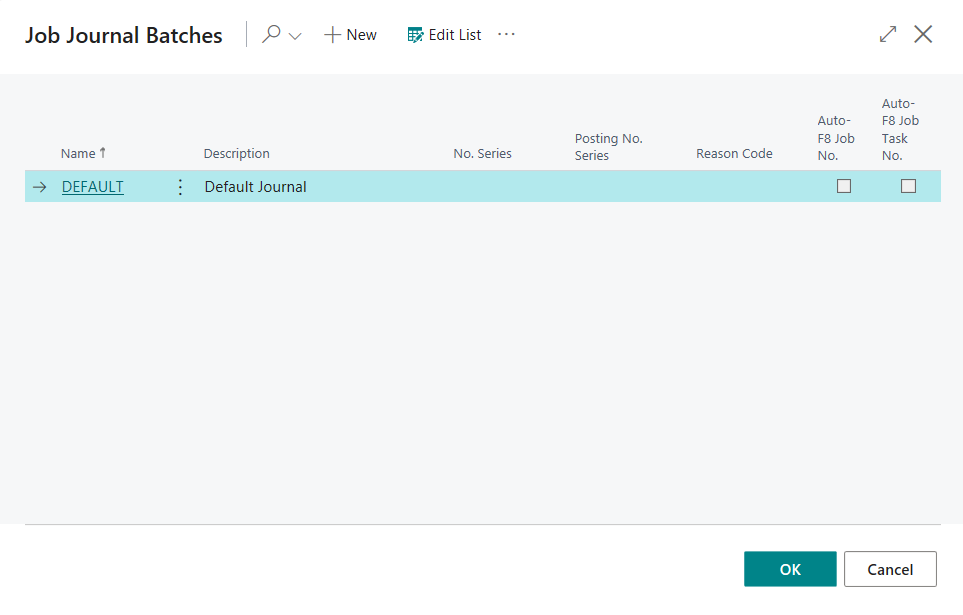Enable Auto-F8 Job Task No. checkbox
Viewport: 963px width, 615px height.
908,186
